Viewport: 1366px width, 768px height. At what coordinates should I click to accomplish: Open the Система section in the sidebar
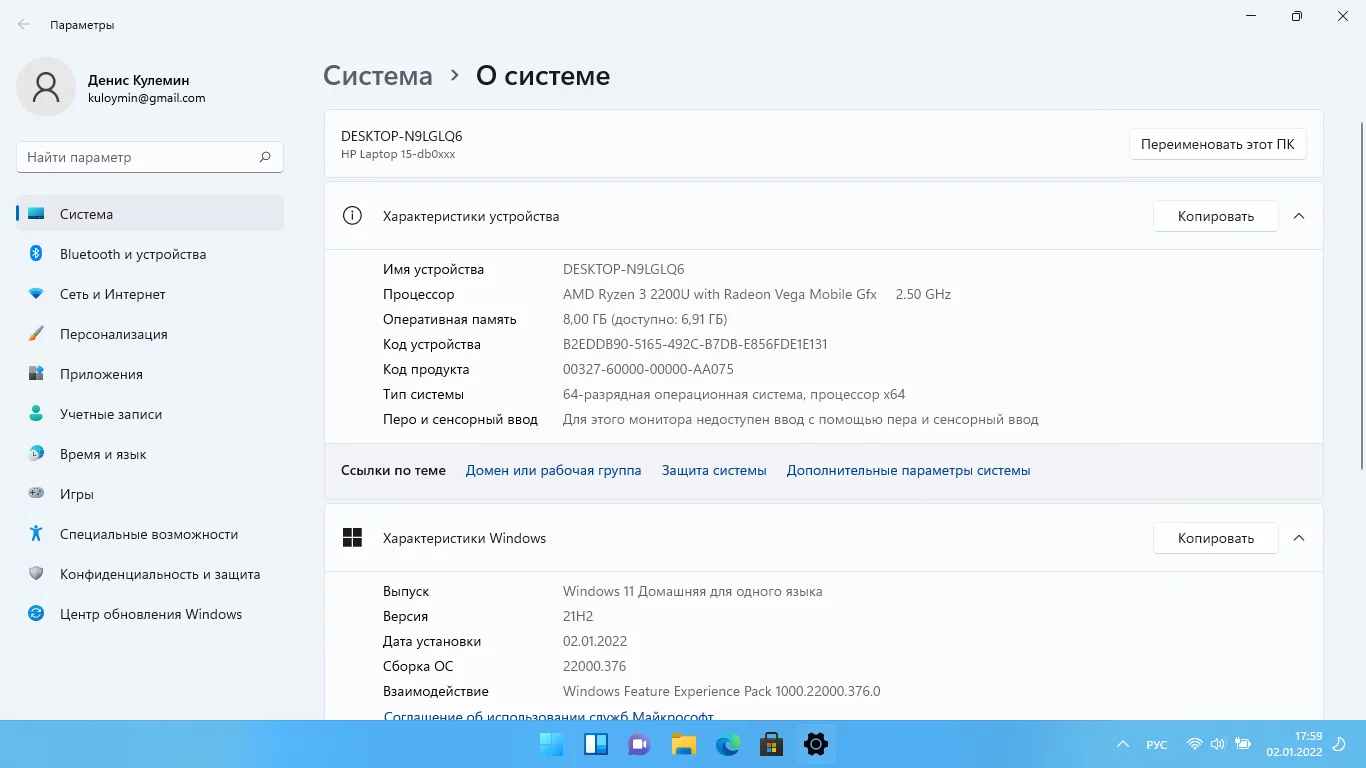pos(150,214)
